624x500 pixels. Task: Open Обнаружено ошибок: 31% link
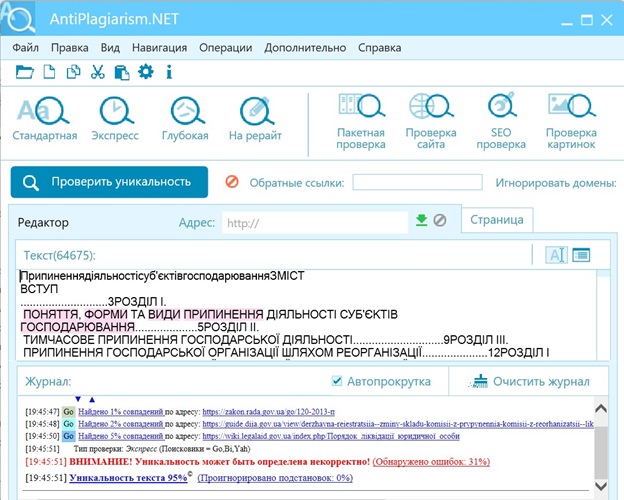pyautogui.click(x=431, y=462)
